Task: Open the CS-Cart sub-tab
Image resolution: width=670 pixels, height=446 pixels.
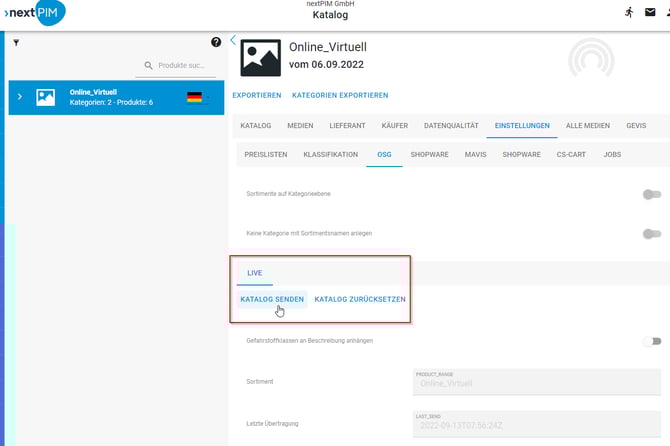Action: click(573, 155)
